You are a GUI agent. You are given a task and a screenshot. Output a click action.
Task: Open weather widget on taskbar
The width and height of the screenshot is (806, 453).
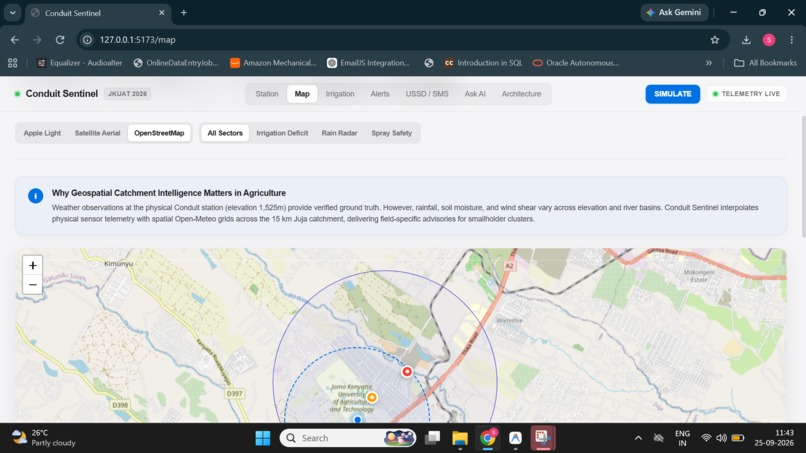point(44,438)
